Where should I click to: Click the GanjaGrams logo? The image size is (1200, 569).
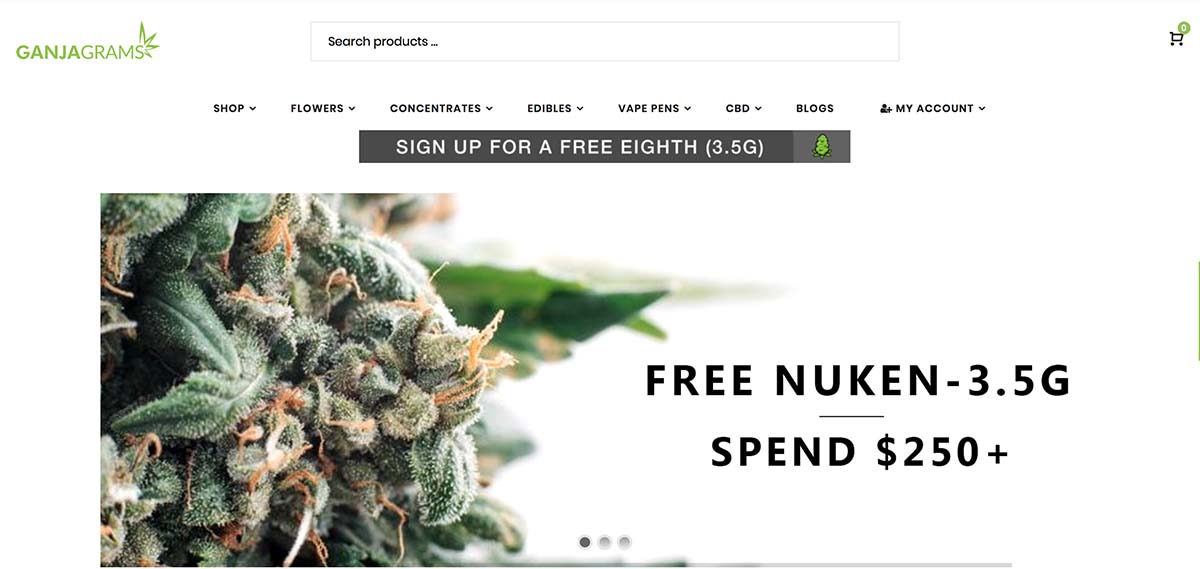[x=88, y=42]
